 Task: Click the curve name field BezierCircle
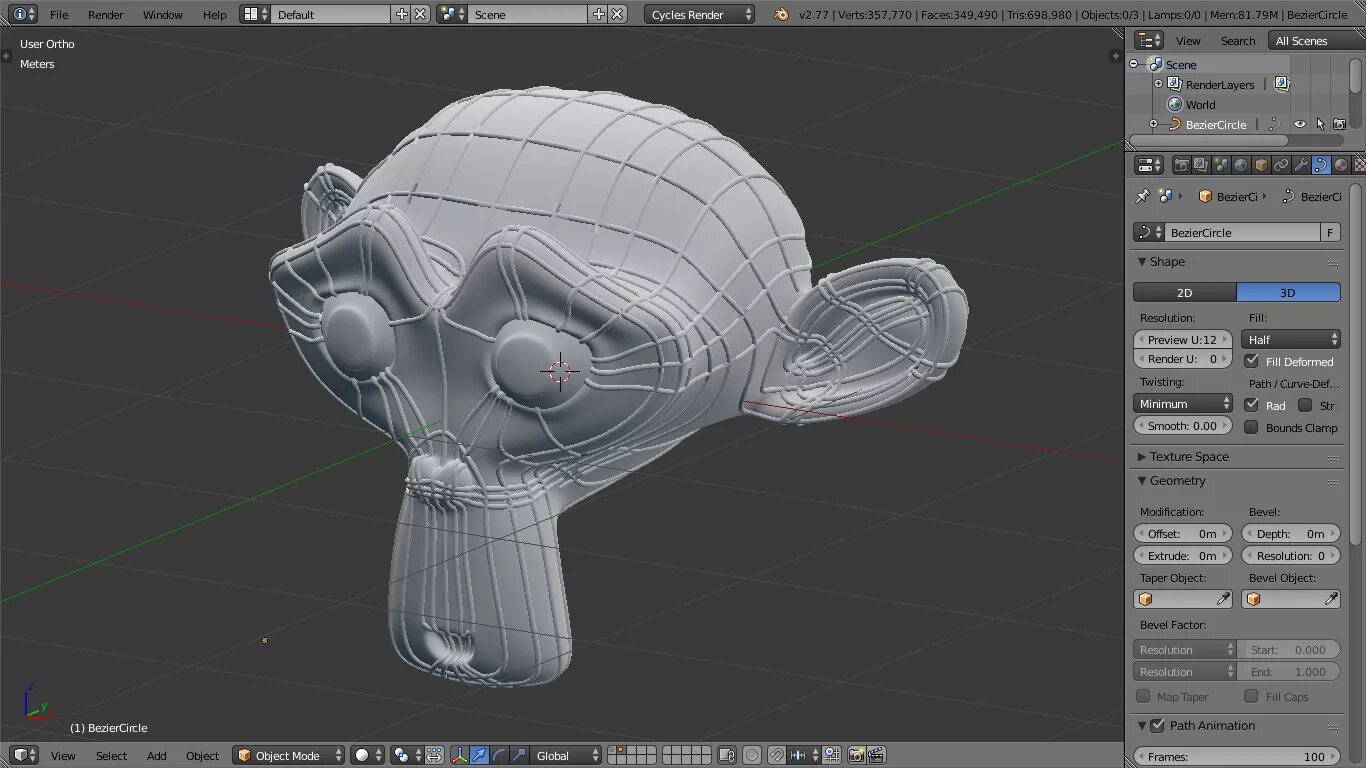(1243, 232)
